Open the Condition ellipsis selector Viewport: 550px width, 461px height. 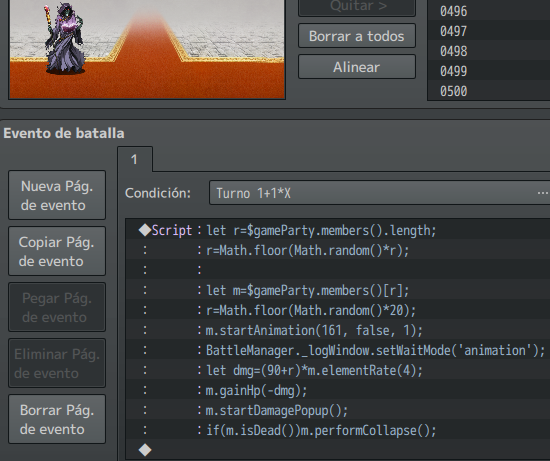click(542, 193)
